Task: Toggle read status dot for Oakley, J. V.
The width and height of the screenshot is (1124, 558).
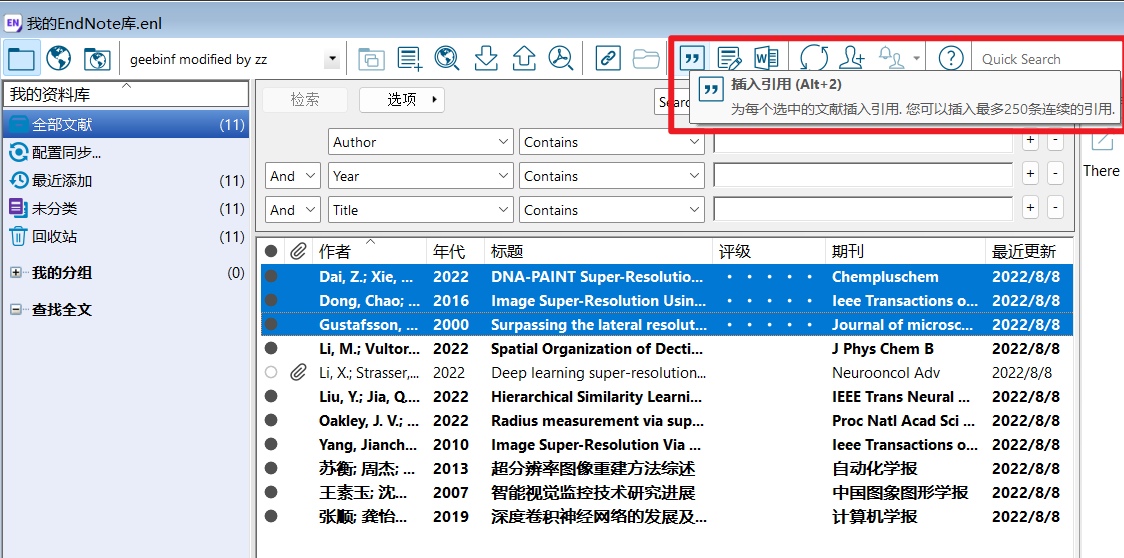Action: (x=271, y=420)
